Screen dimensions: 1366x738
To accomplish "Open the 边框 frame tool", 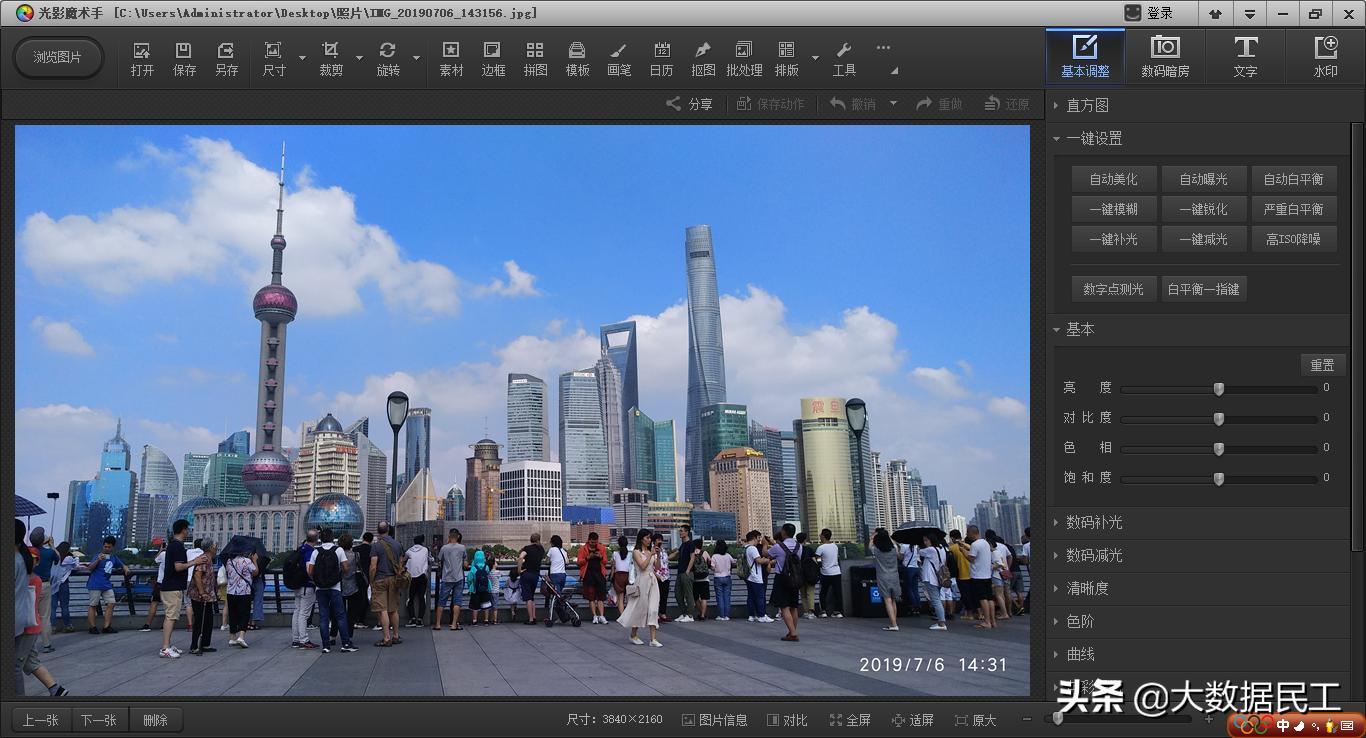I will coord(492,57).
